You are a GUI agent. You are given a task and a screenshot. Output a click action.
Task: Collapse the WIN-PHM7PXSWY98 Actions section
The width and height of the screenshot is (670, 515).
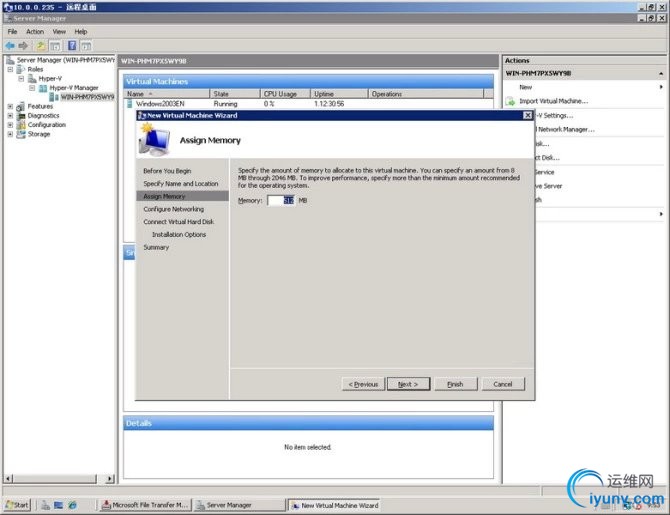point(661,74)
